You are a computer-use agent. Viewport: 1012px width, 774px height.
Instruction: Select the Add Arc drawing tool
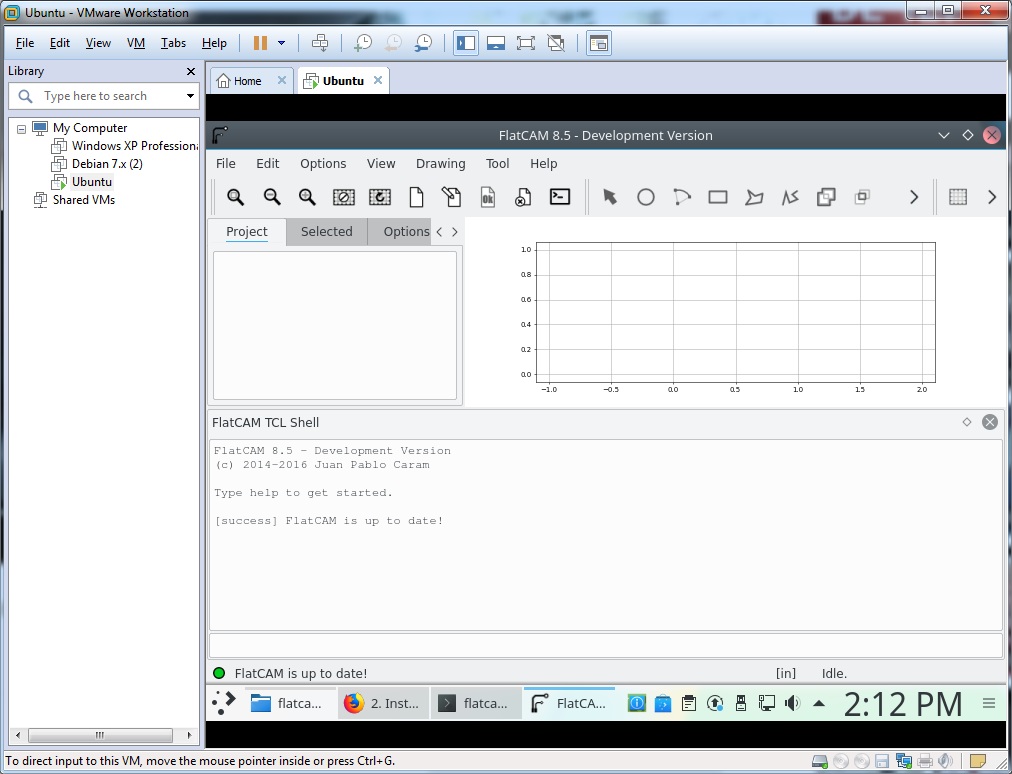682,197
